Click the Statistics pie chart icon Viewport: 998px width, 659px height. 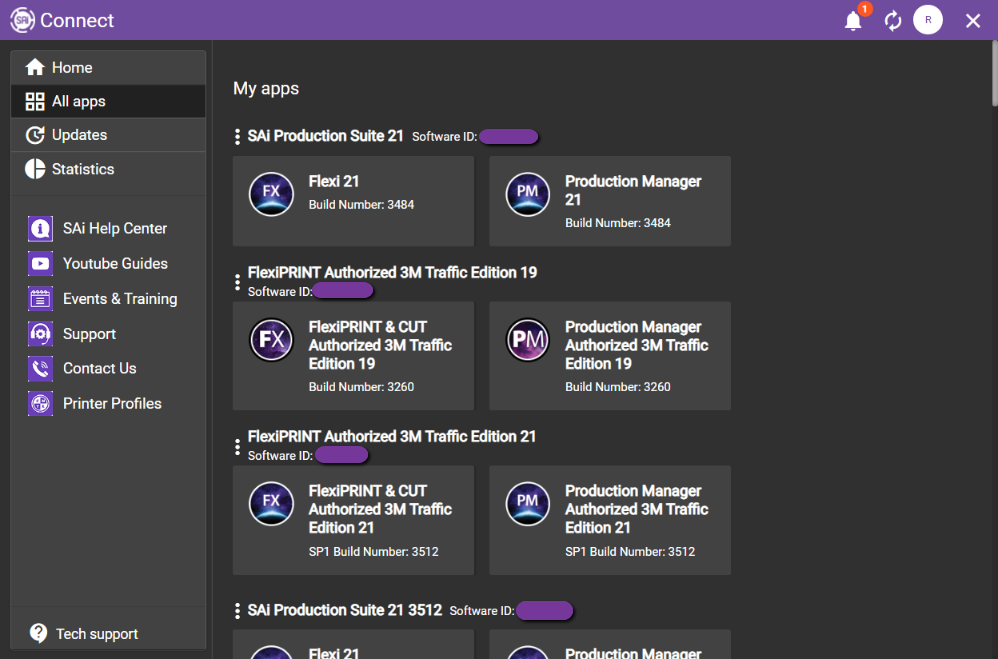pos(35,169)
